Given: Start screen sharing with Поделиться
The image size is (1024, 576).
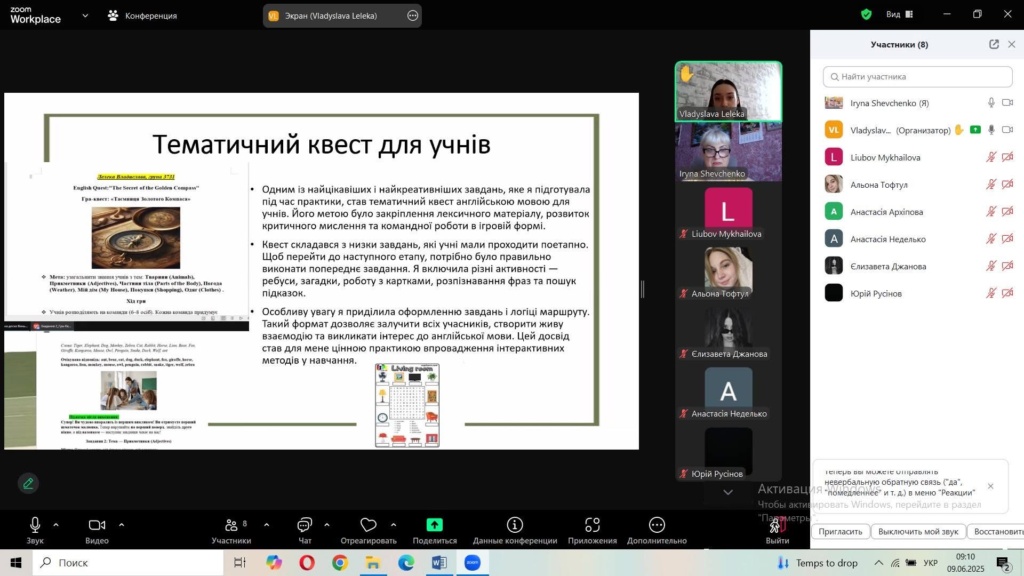Looking at the screenshot, I should pos(435,530).
